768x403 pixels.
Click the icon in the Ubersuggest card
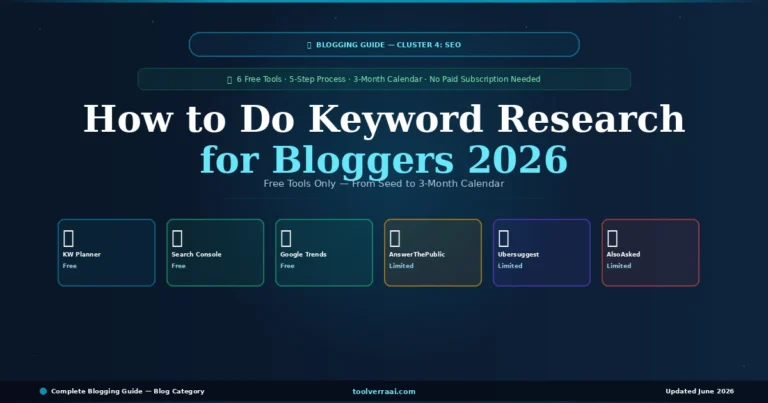pyautogui.click(x=504, y=238)
